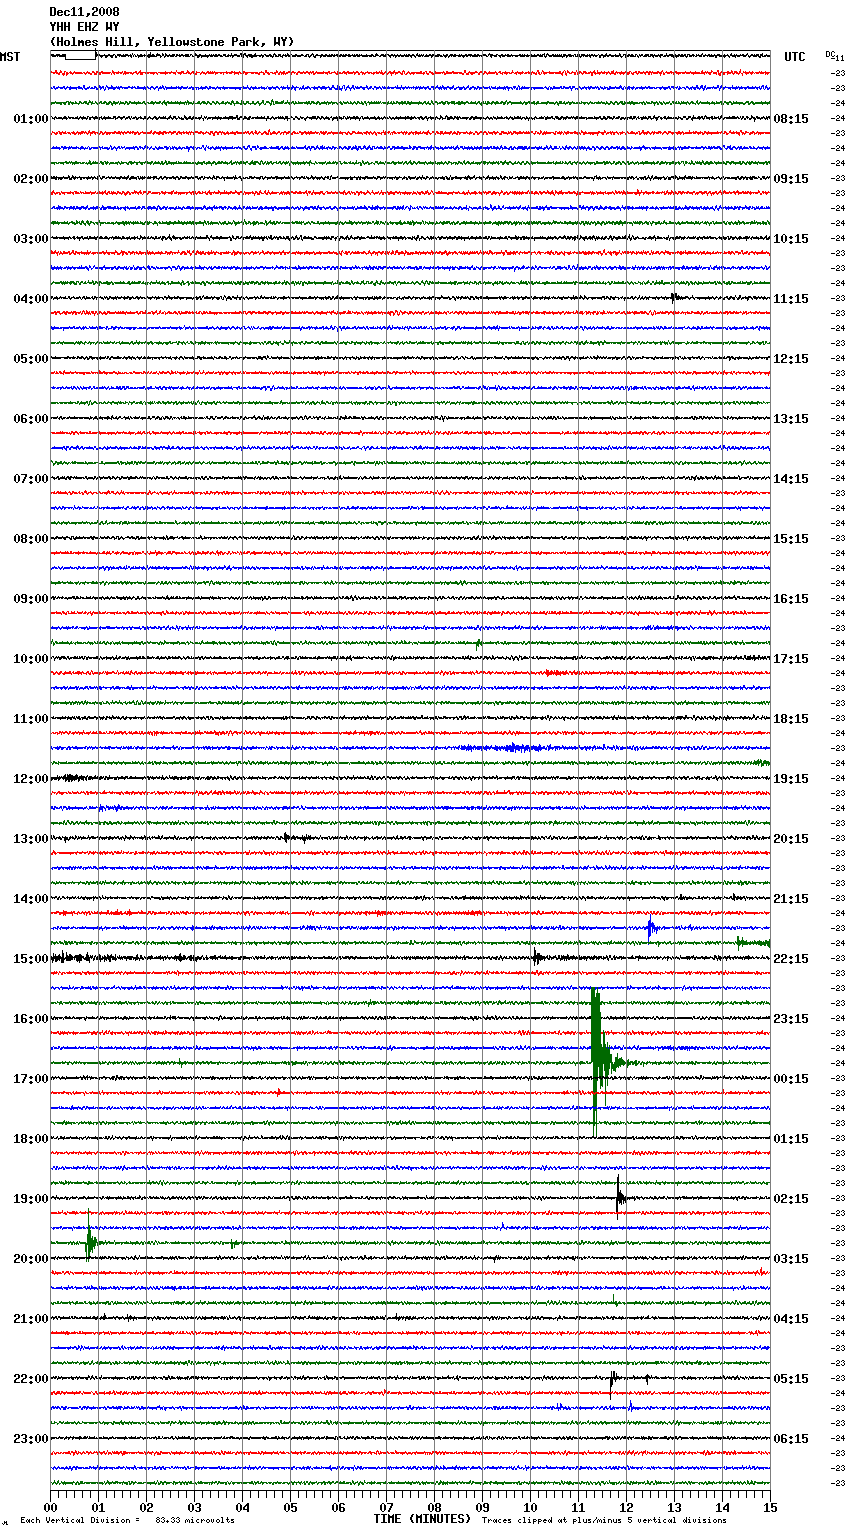The width and height of the screenshot is (850, 1534).
Task: Click the Each Vertical Division scale note
Action: [127, 1520]
